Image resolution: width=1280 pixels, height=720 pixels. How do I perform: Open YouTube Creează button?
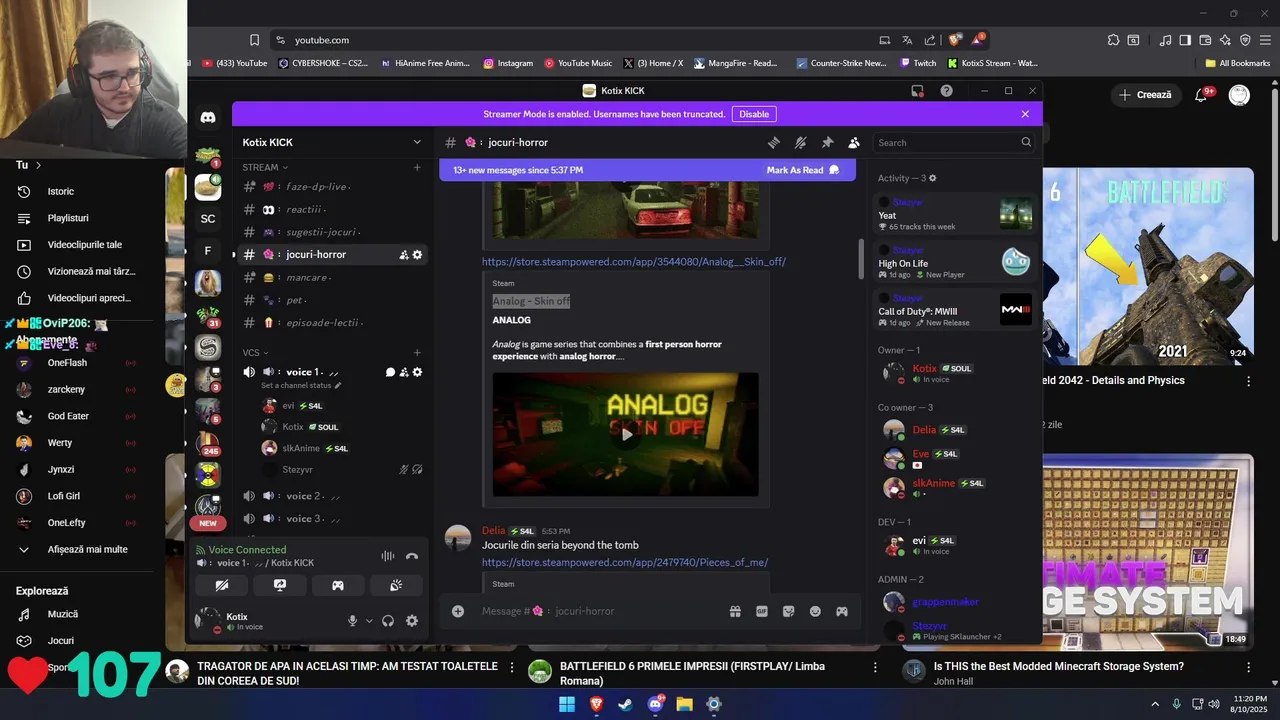pyautogui.click(x=1145, y=95)
